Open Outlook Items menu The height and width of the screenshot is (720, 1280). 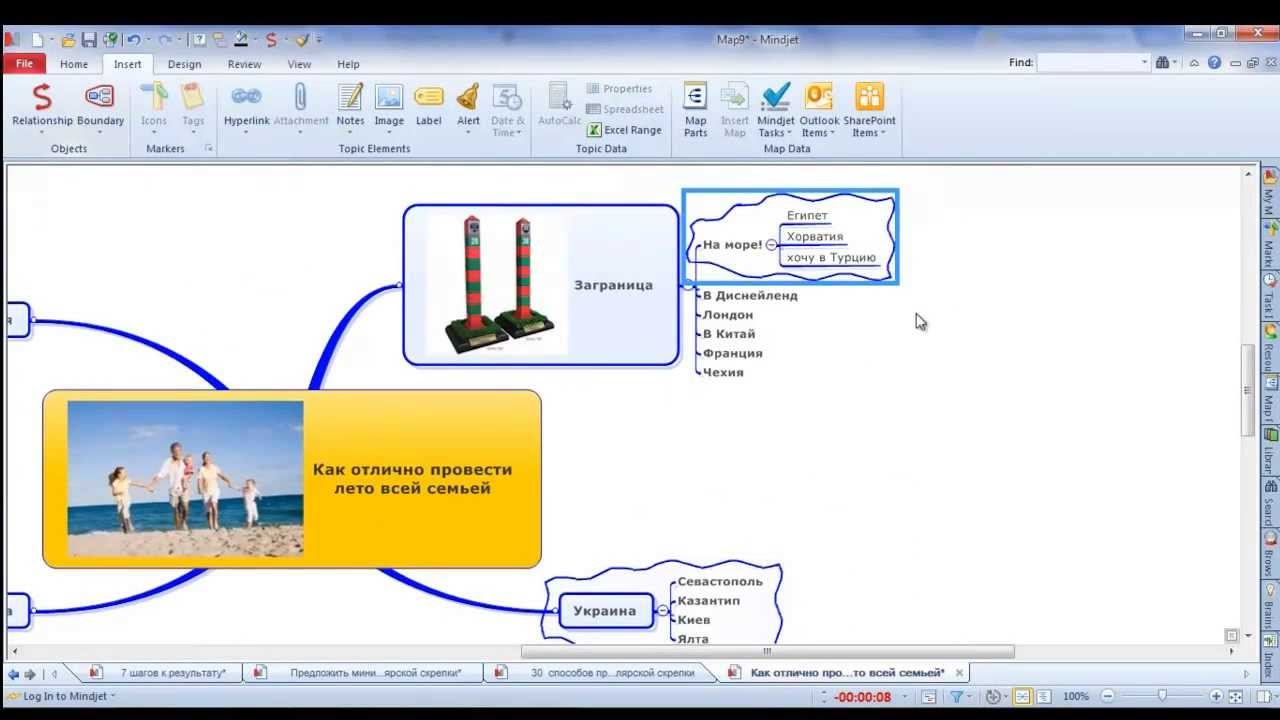[x=819, y=110]
